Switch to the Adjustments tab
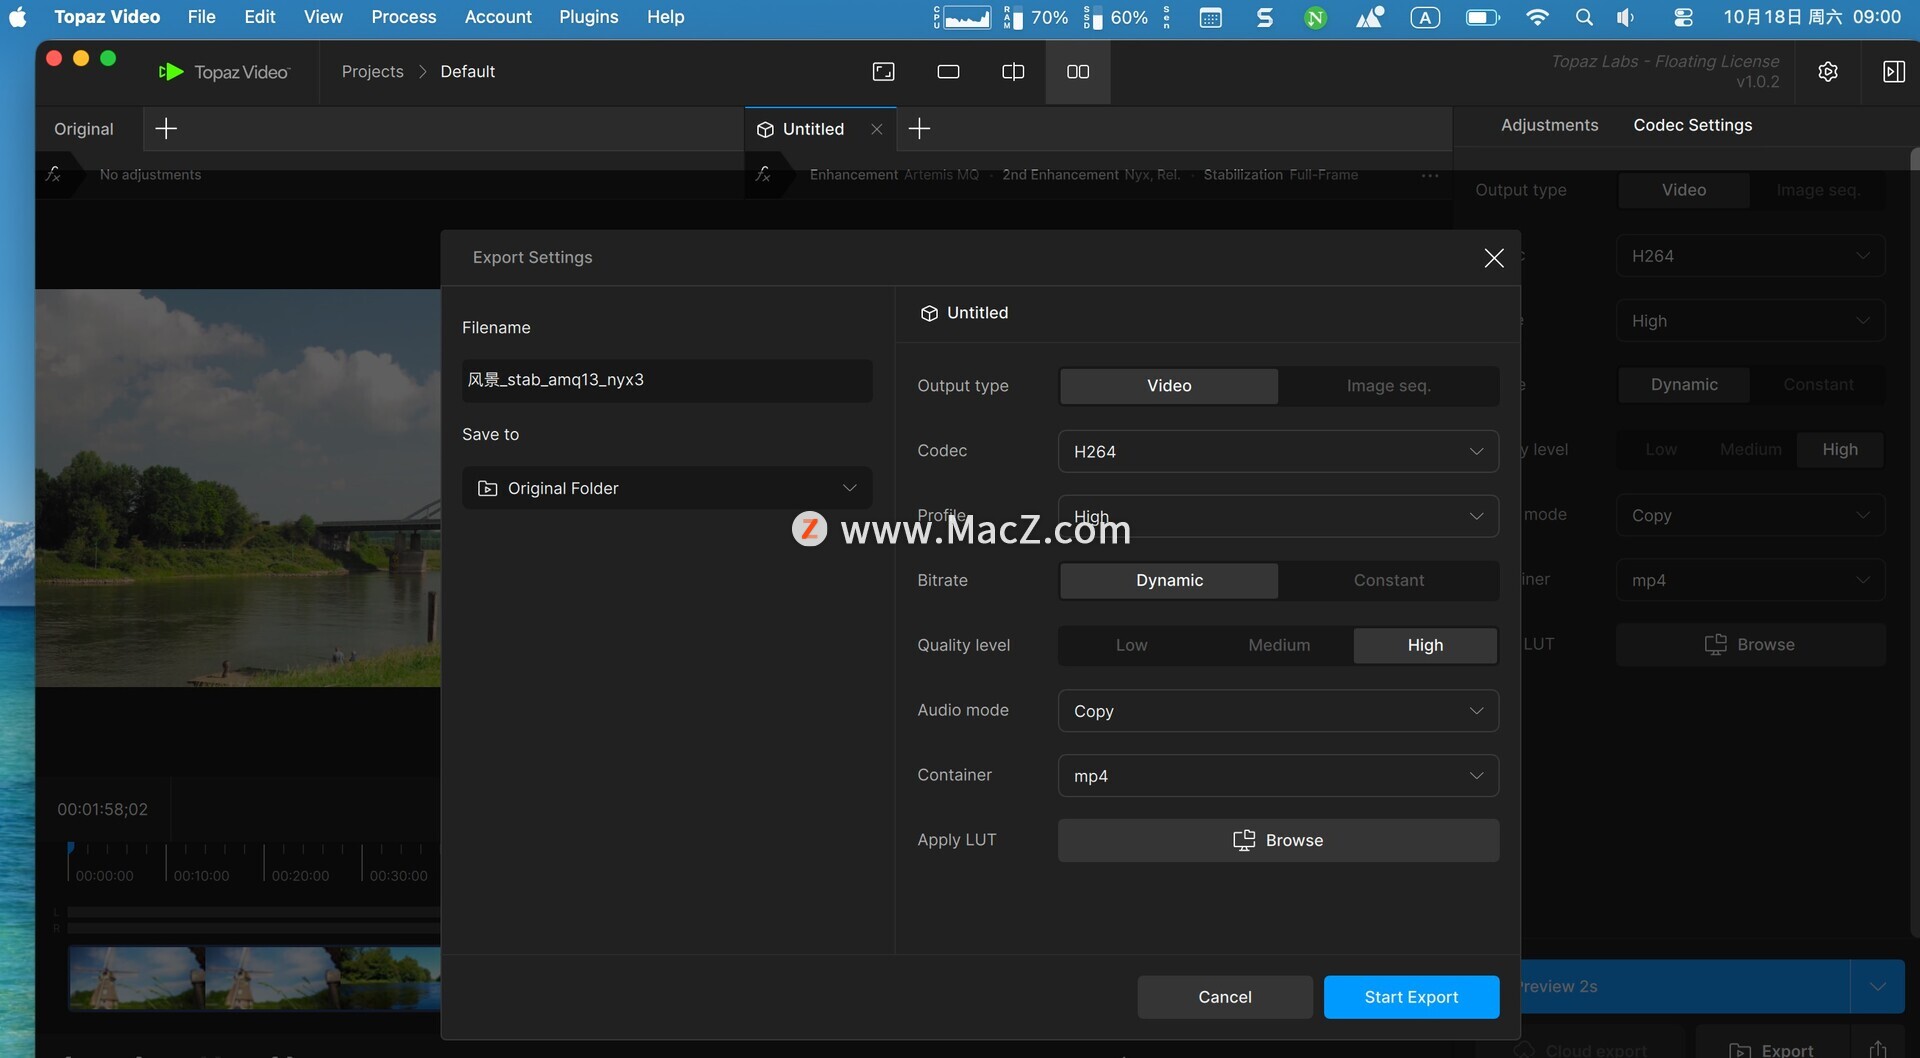The width and height of the screenshot is (1920, 1058). [1549, 125]
